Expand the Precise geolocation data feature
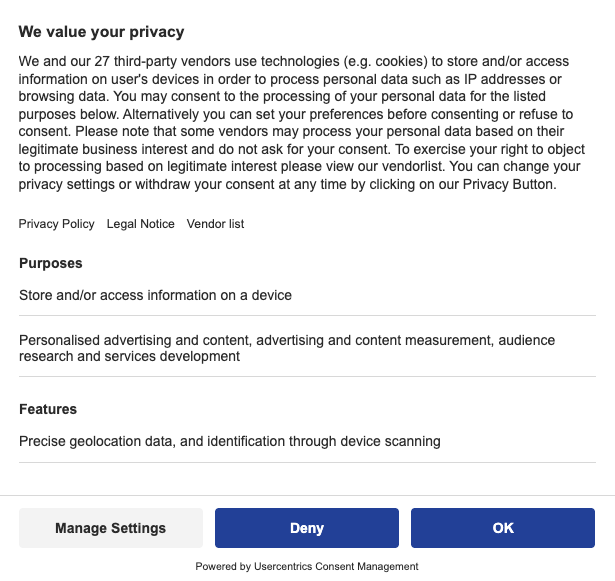 307,441
